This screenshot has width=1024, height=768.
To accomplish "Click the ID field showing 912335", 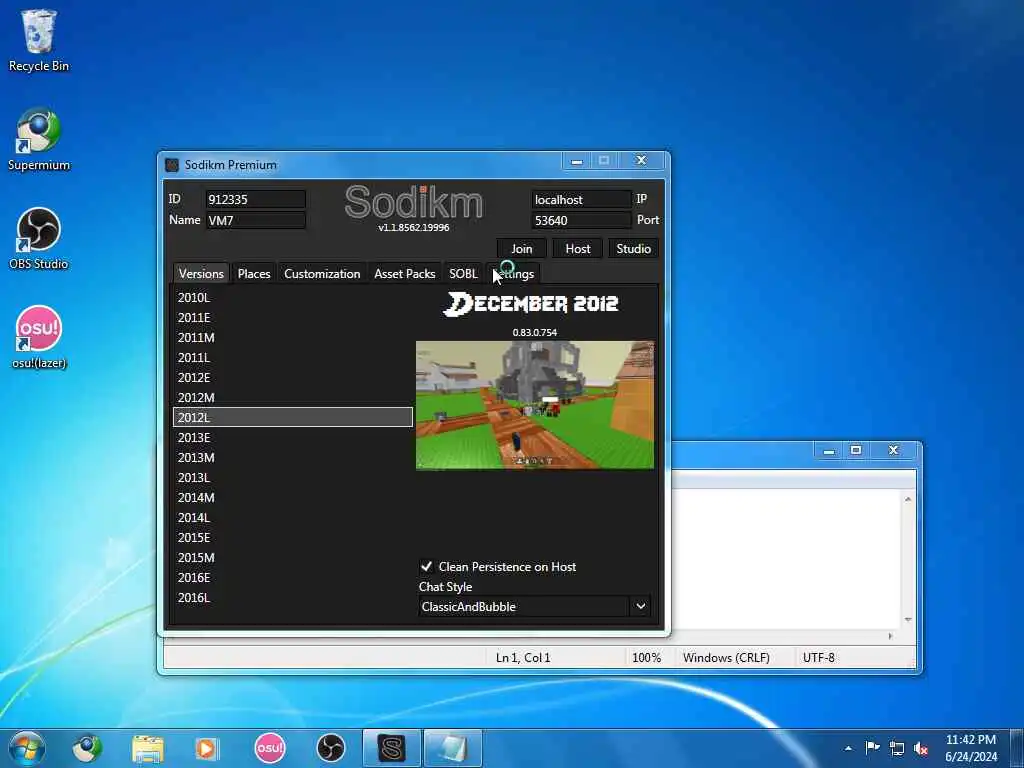I will coord(255,199).
